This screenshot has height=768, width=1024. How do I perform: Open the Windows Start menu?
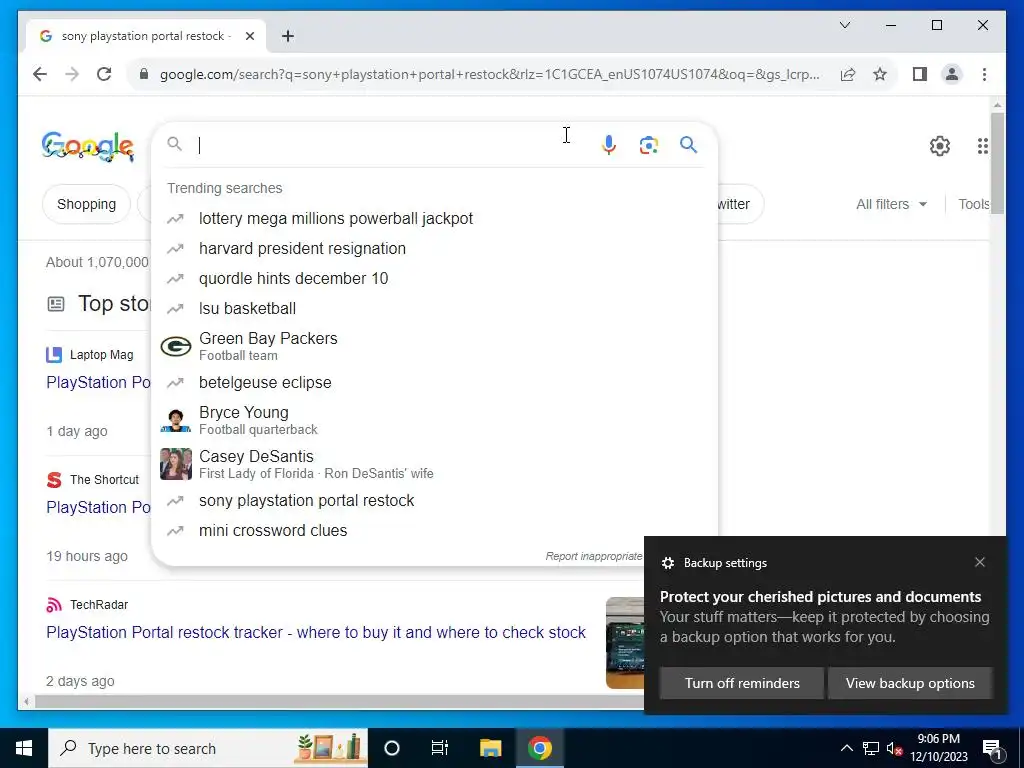coord(24,748)
